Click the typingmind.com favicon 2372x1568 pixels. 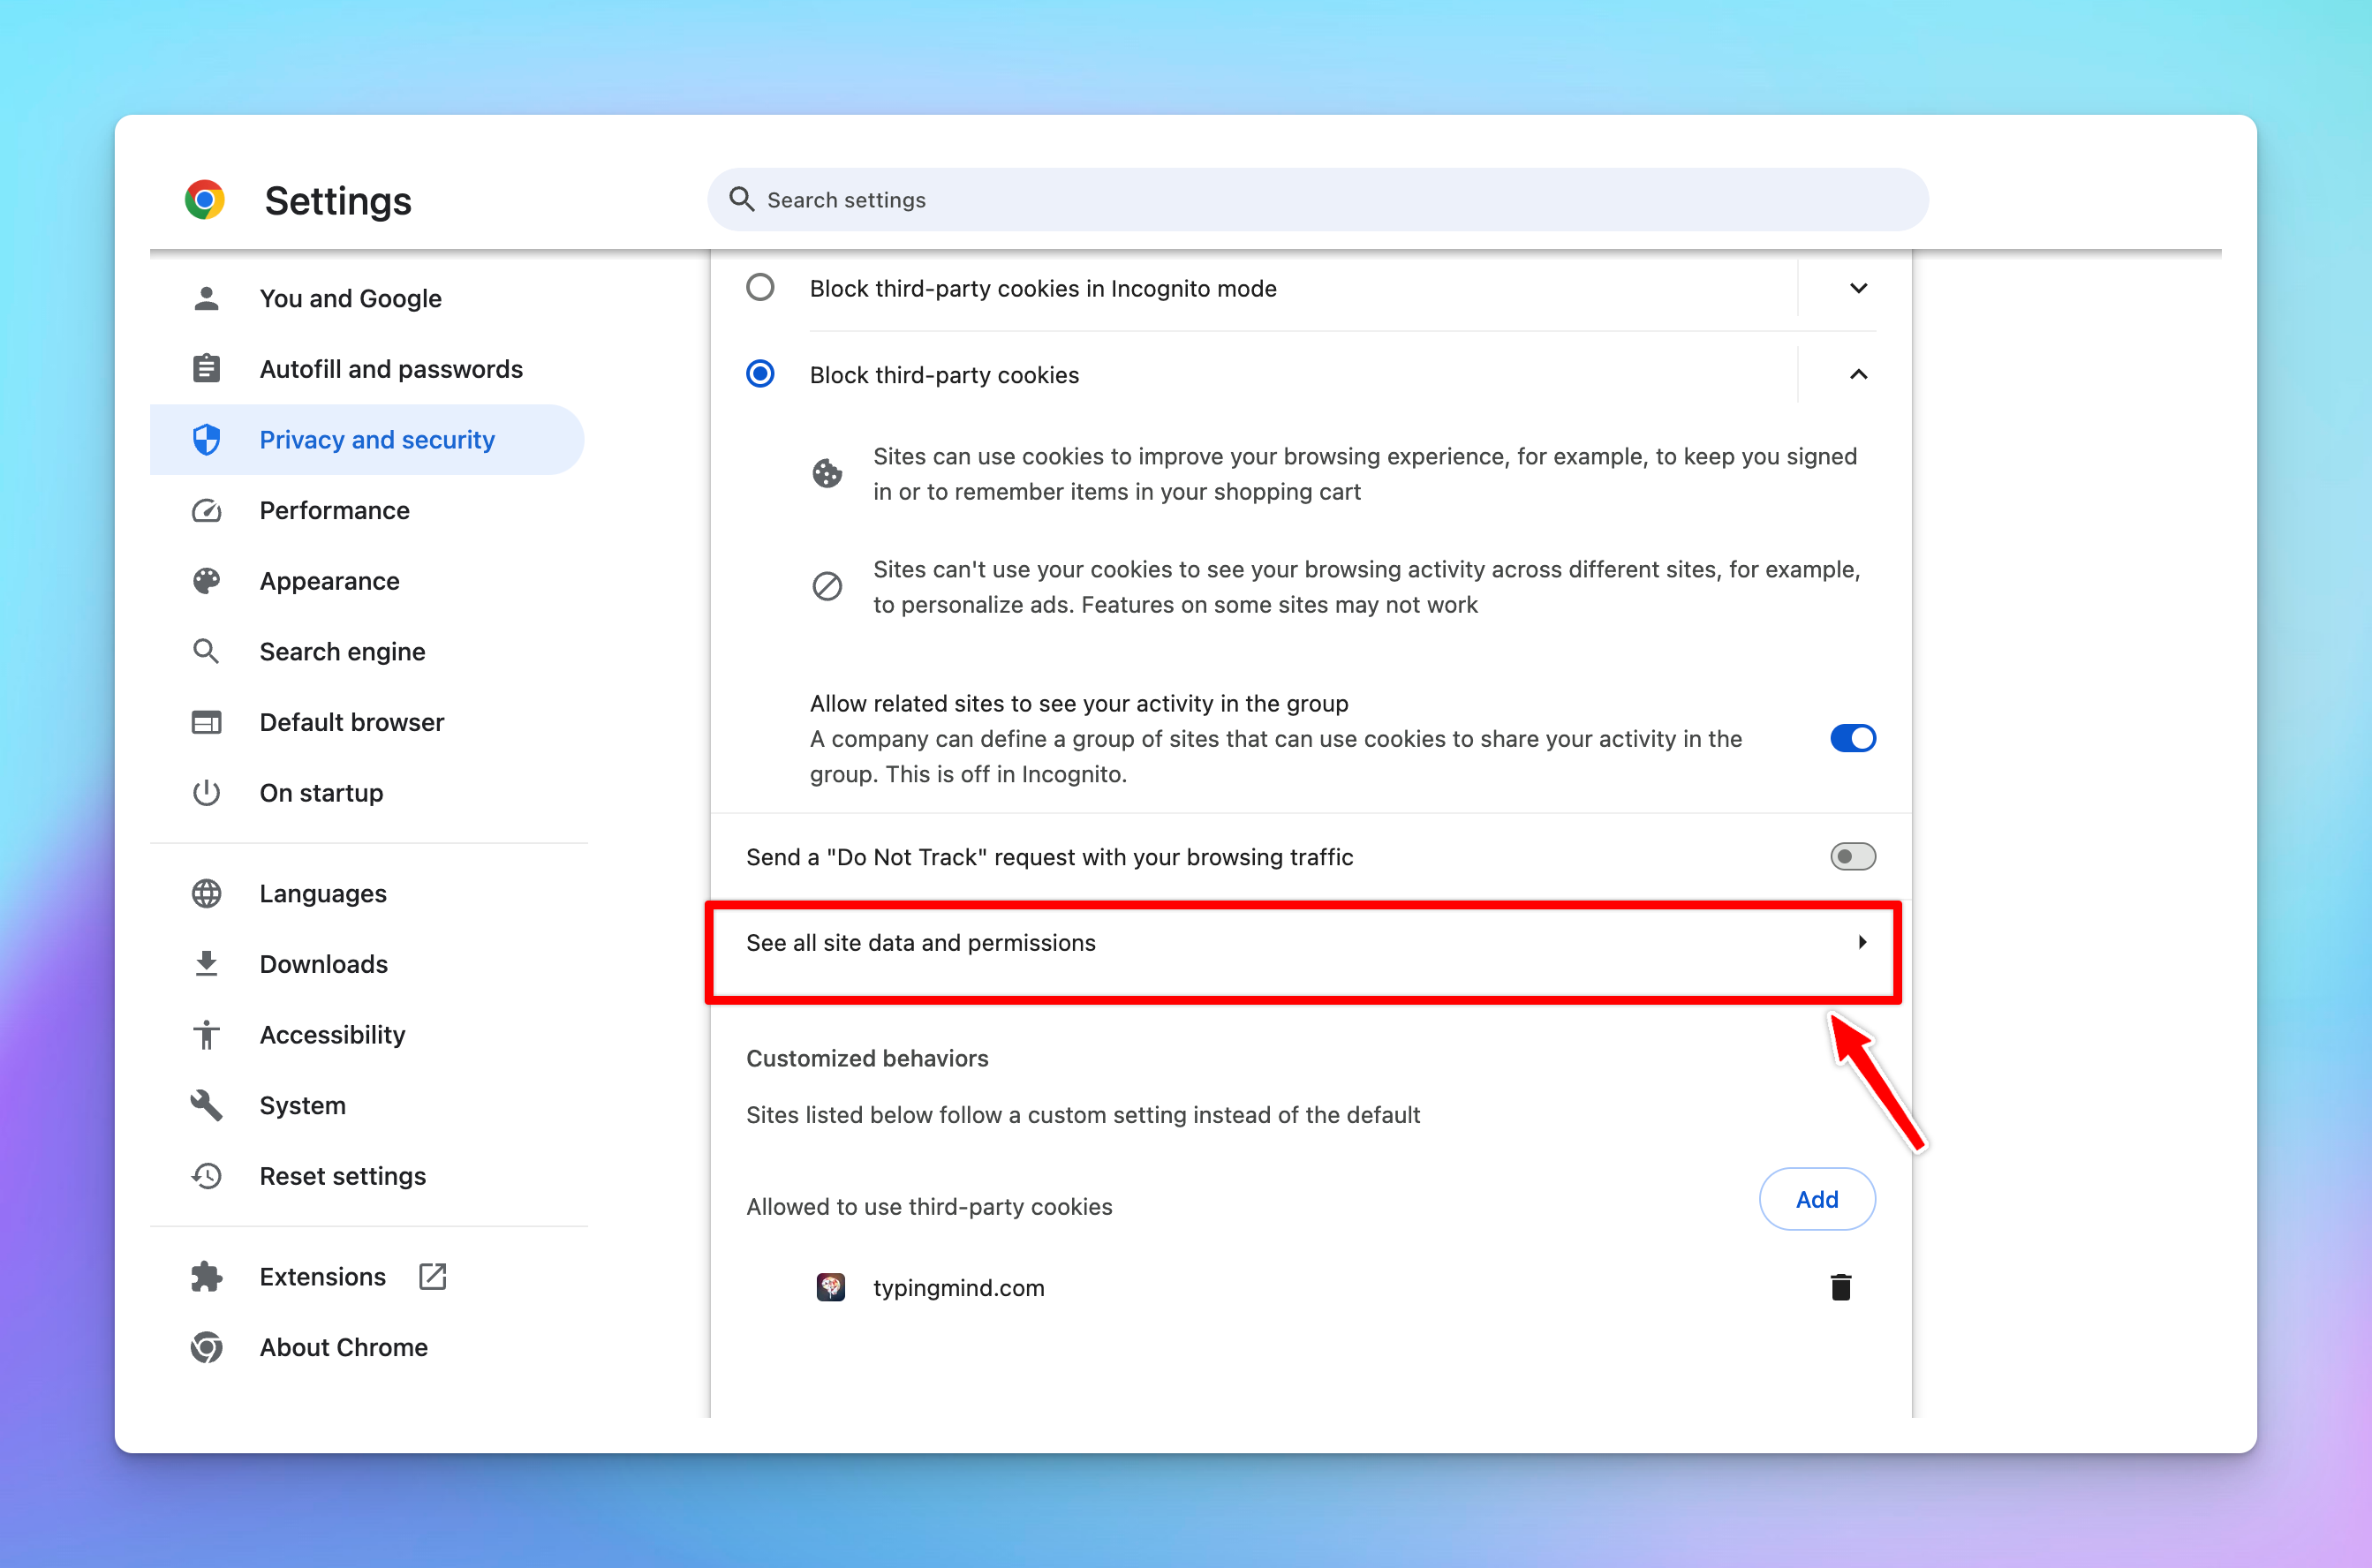(x=830, y=1287)
